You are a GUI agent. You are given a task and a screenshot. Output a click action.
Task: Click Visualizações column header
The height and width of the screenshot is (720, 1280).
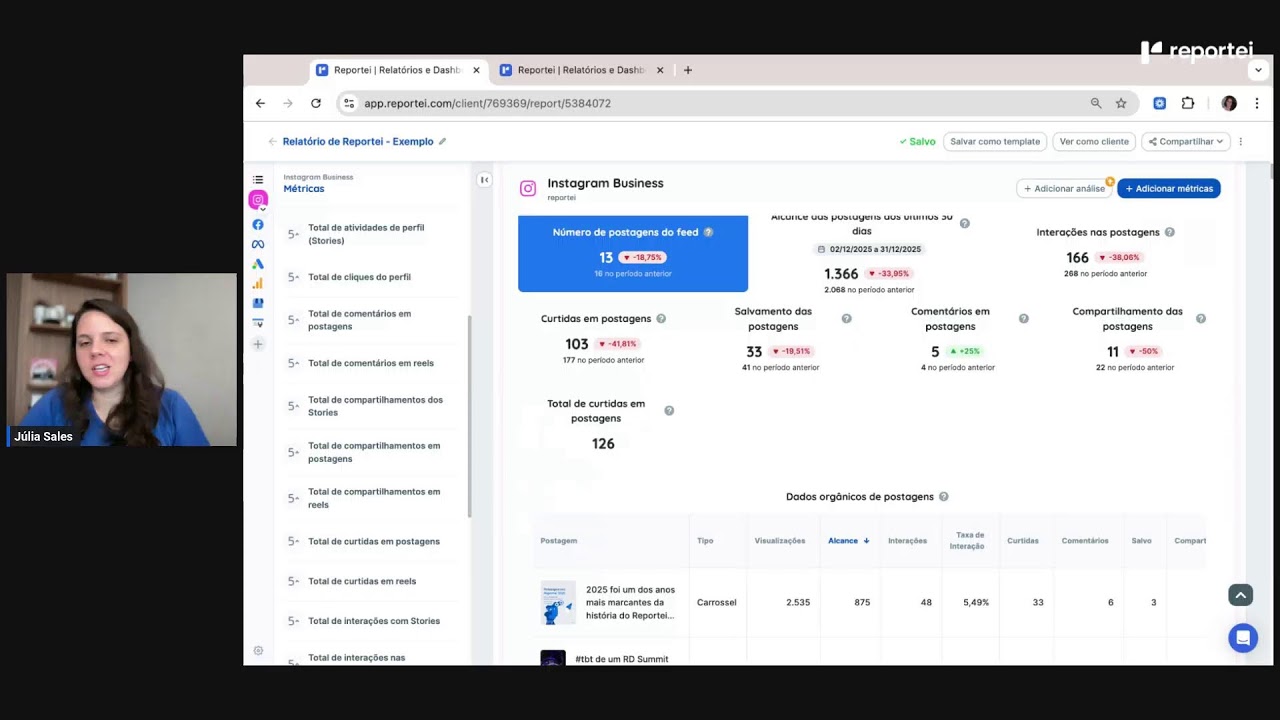pyautogui.click(x=780, y=541)
